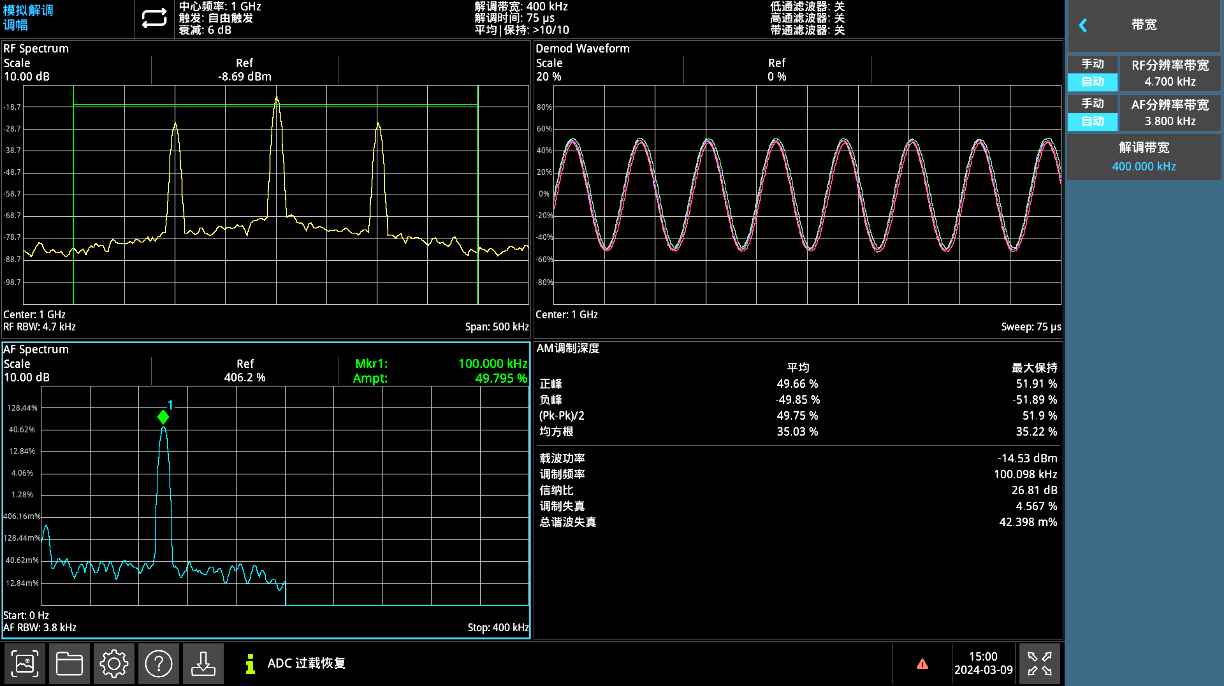1224x686 pixels.
Task: Click the red warning triangle indicator
Action: [x=922, y=663]
